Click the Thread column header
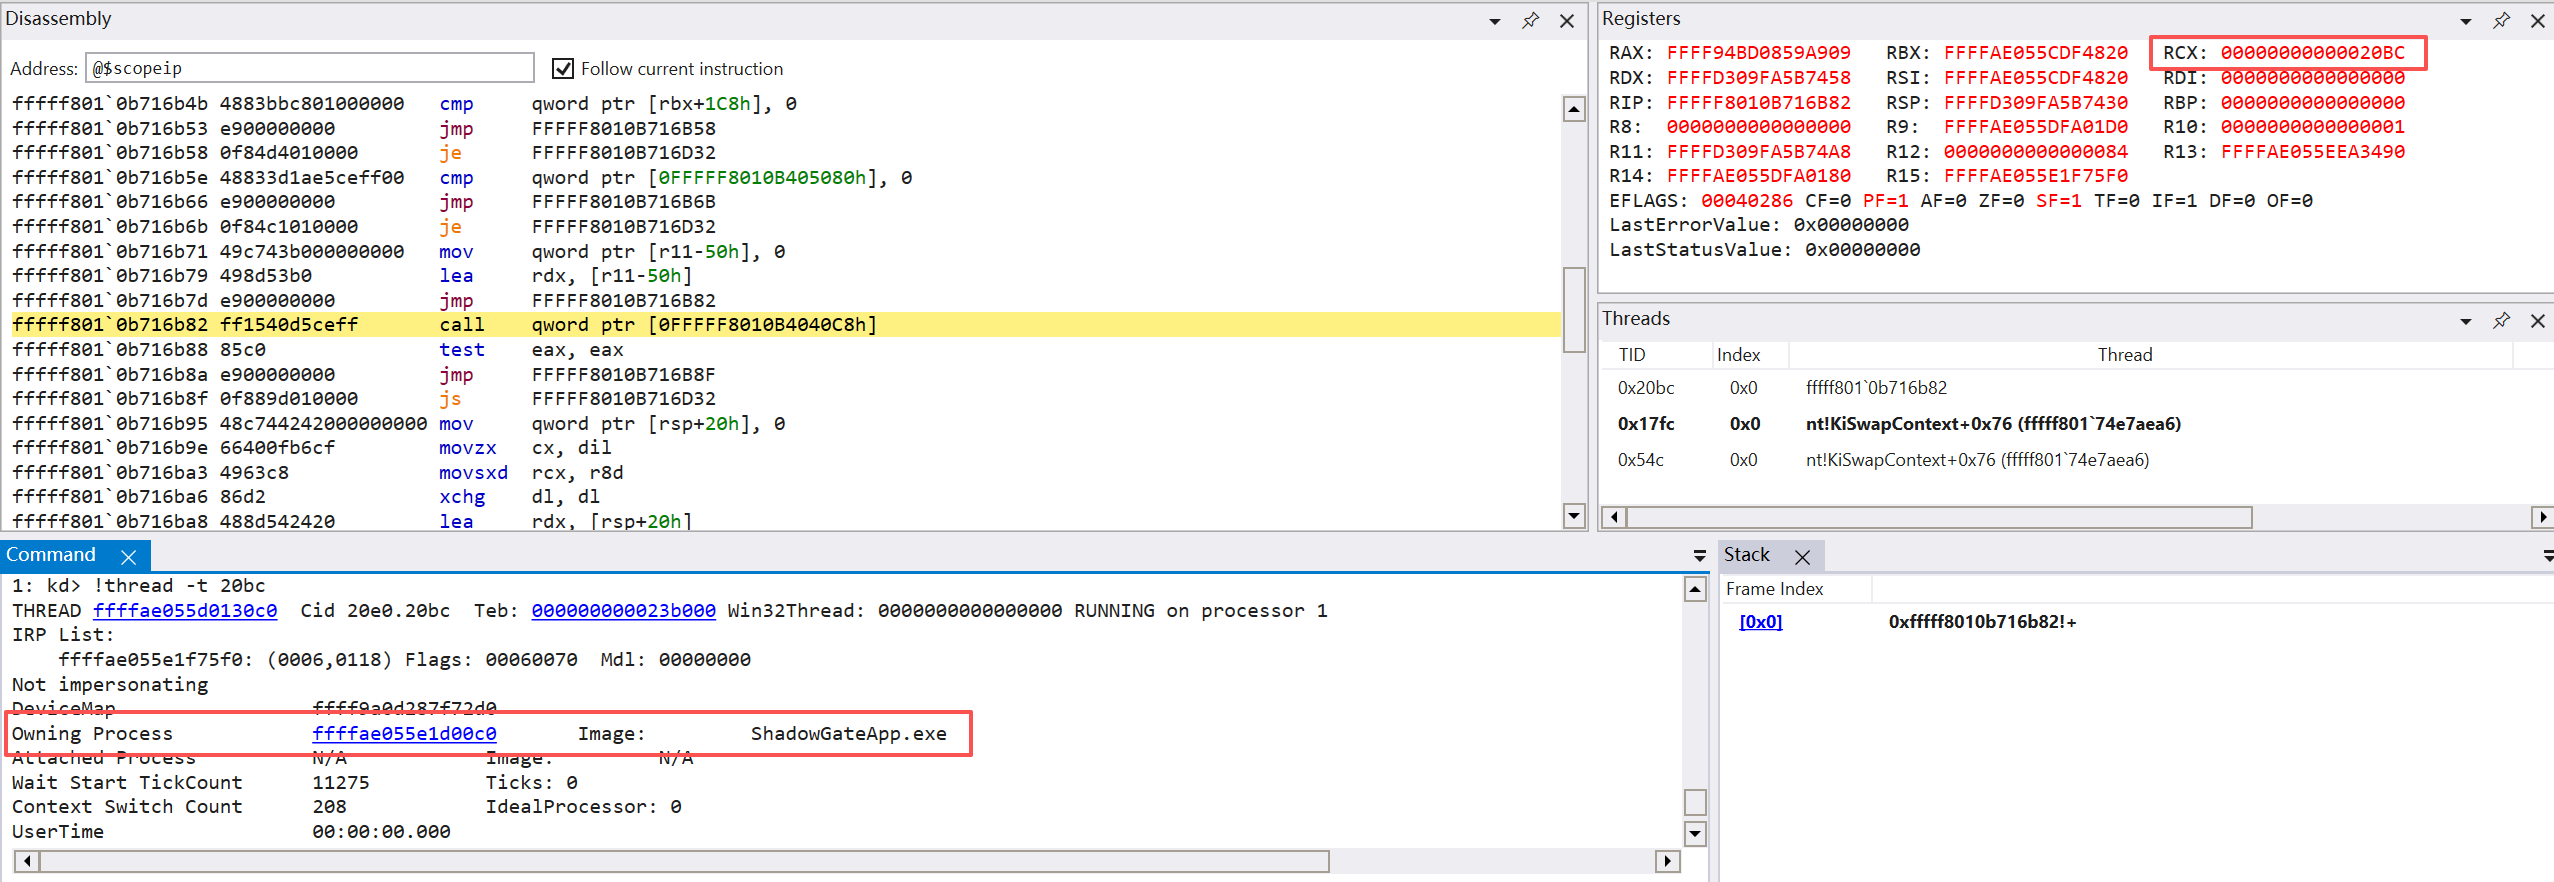The image size is (2554, 882). (x=2124, y=355)
